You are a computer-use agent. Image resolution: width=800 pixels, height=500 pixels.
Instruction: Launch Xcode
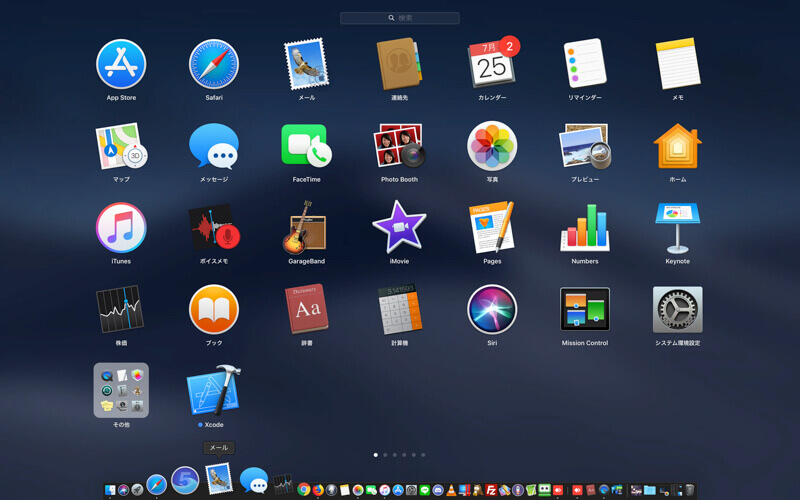(x=214, y=390)
